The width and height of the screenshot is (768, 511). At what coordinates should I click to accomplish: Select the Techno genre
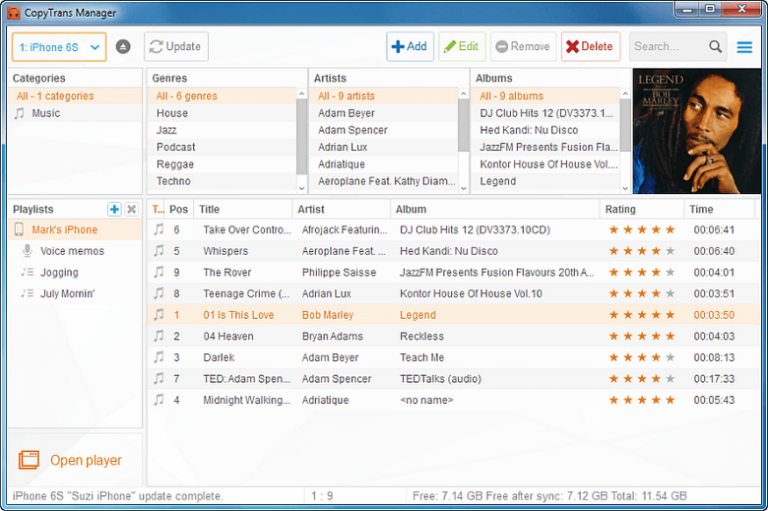pyautogui.click(x=222, y=181)
